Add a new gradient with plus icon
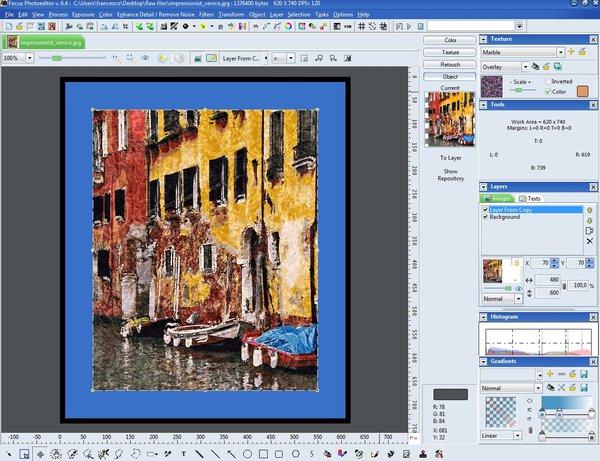600x461 pixels. click(548, 374)
